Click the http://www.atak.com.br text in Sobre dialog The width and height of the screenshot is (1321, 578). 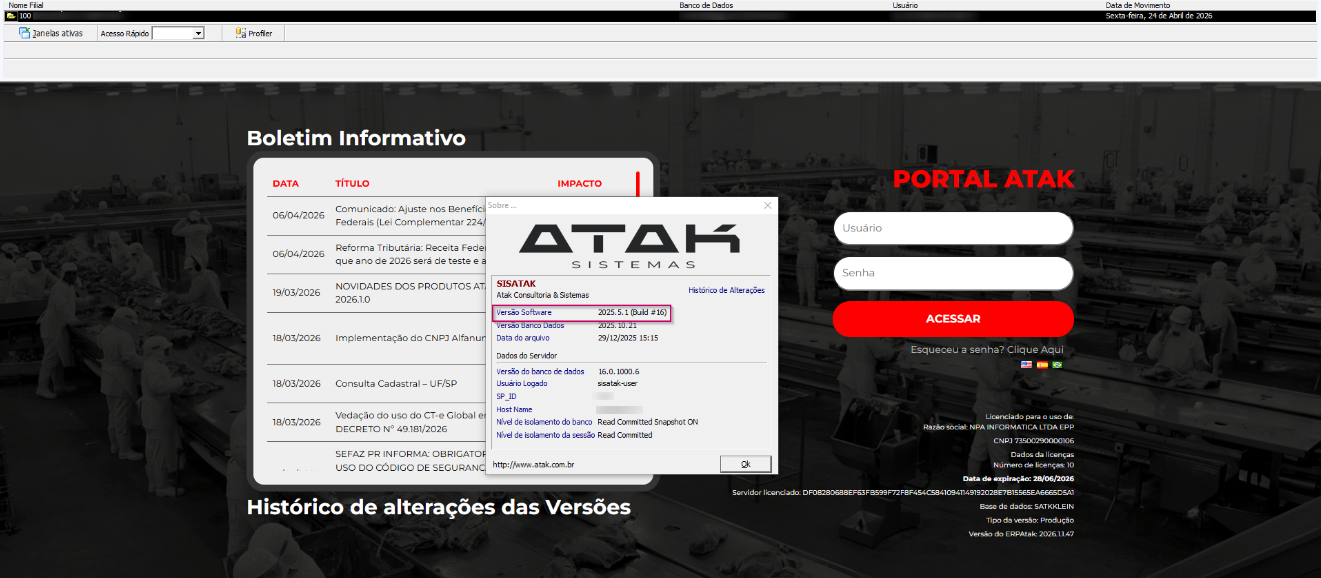coord(533,464)
